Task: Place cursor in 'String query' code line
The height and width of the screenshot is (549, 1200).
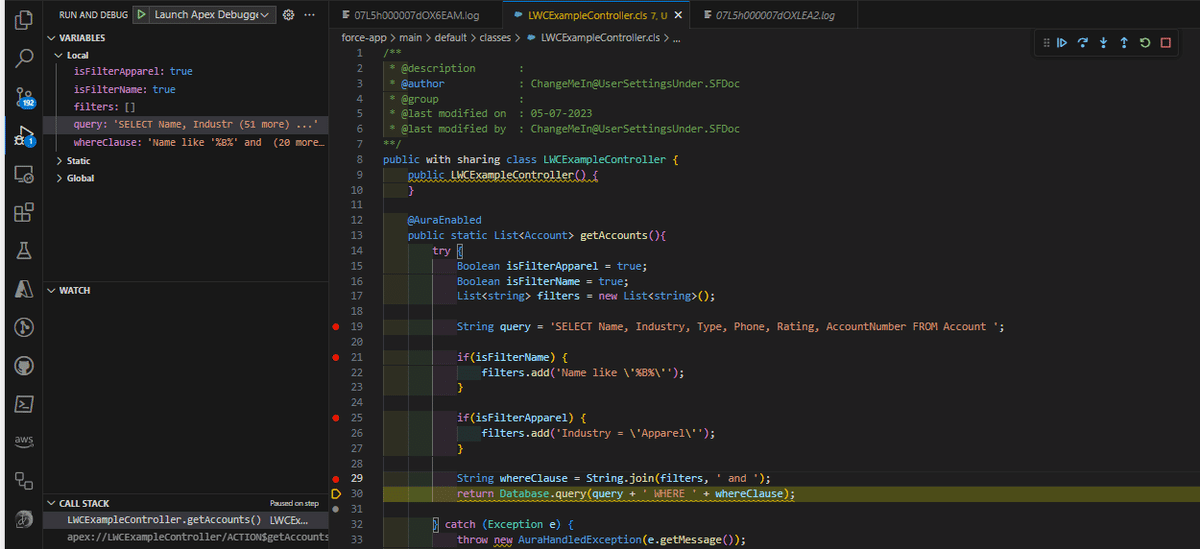Action: click(x=730, y=327)
